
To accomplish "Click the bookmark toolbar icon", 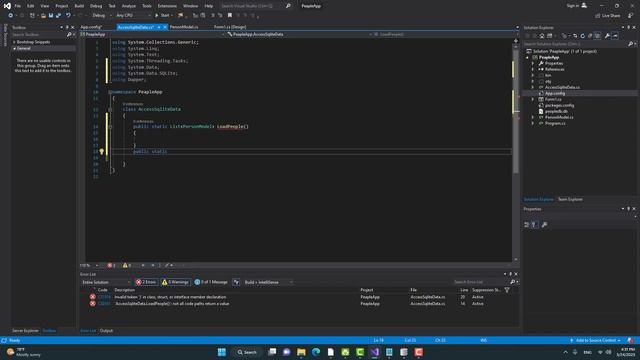I will coord(230,16).
